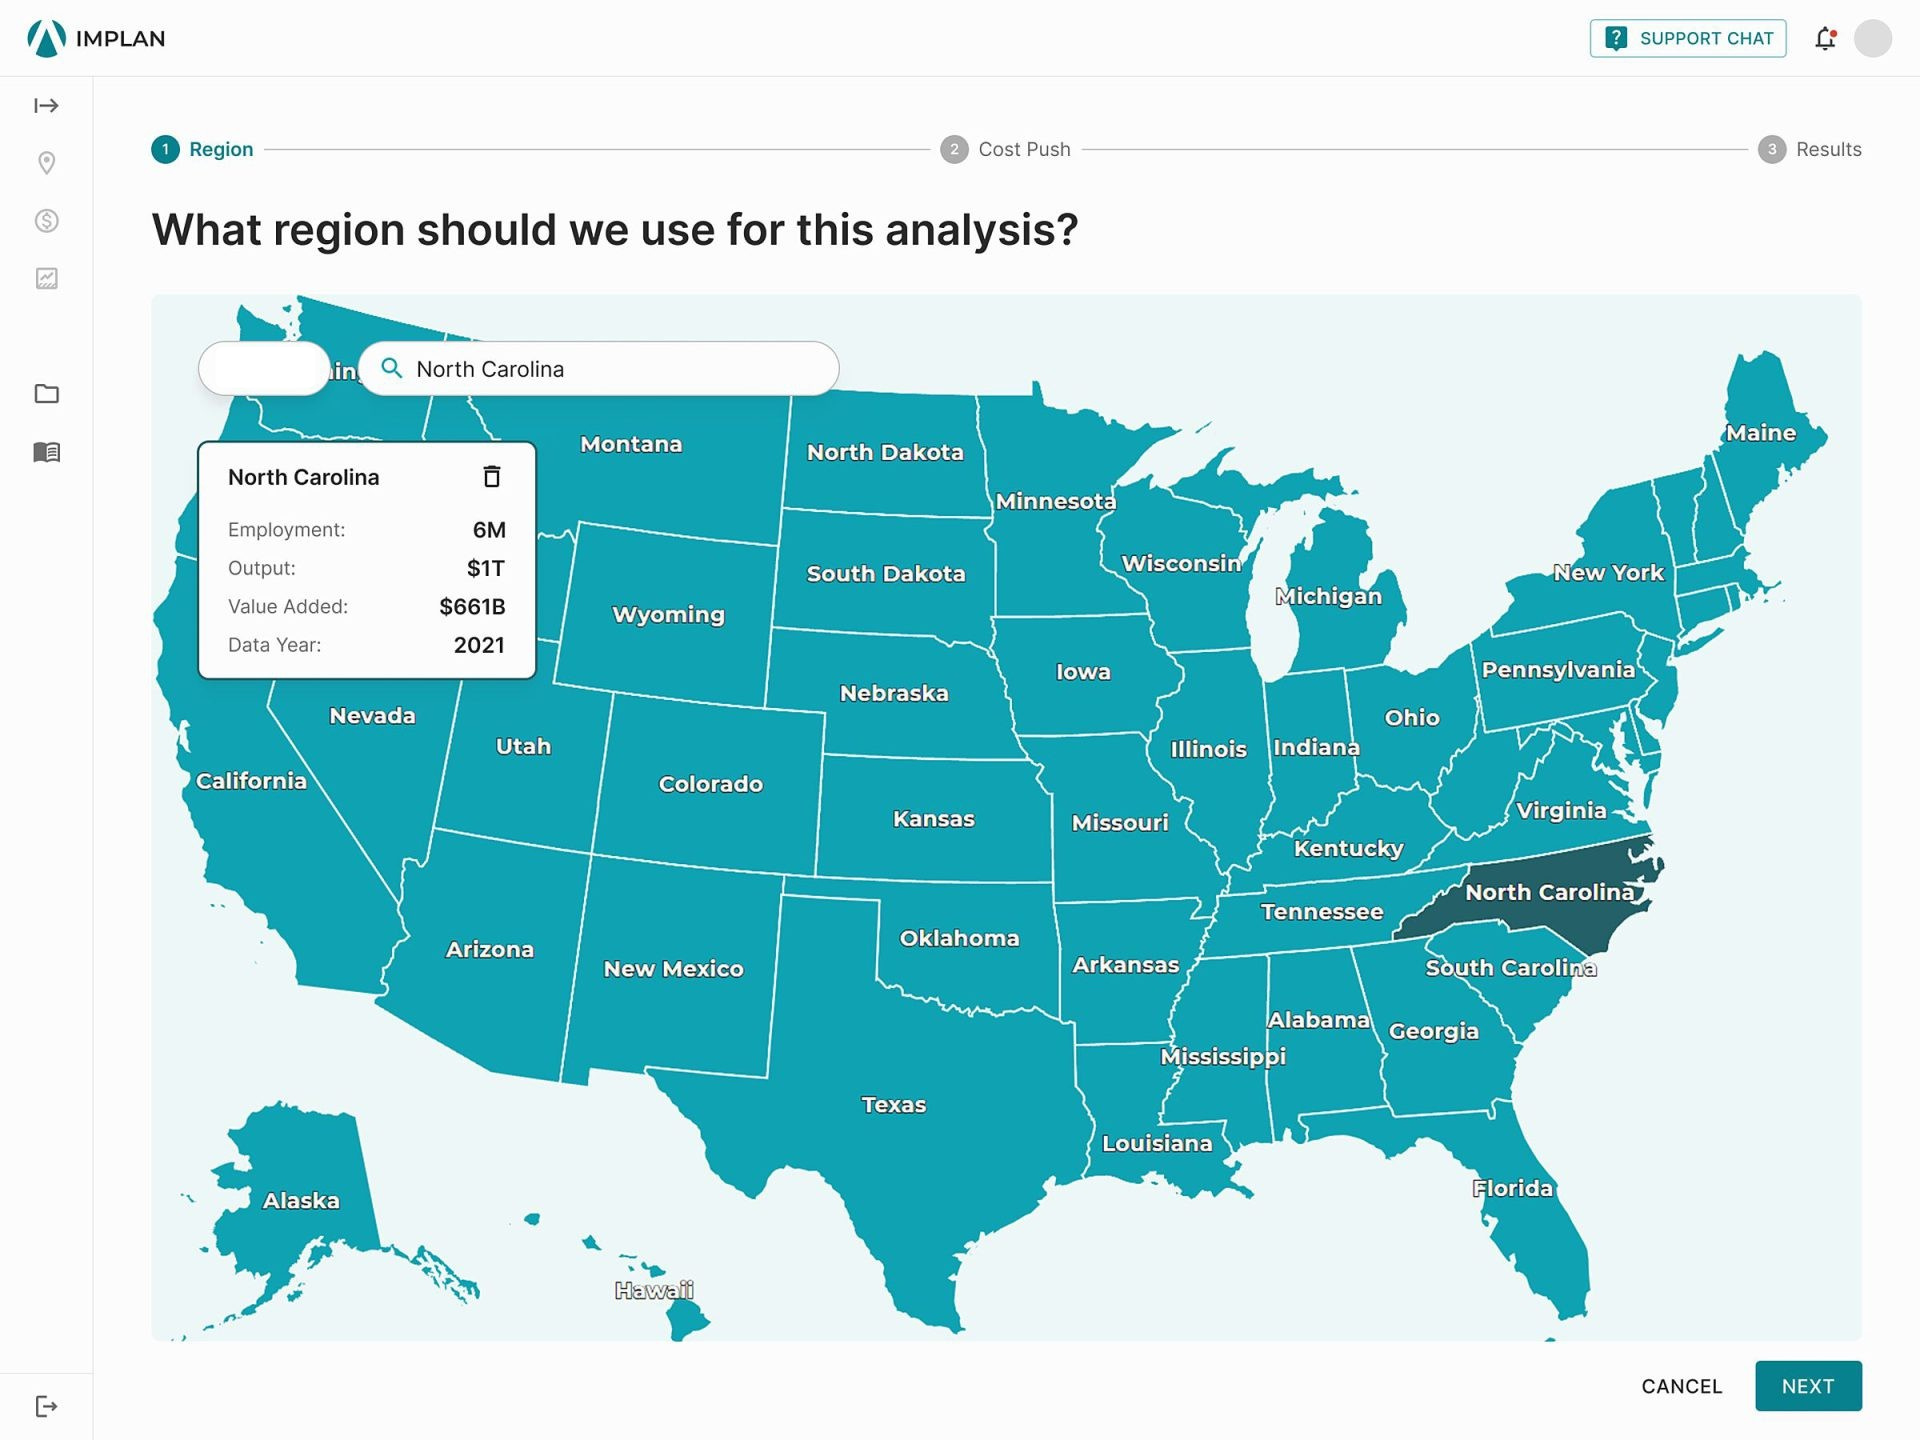Select the Region step

[202, 149]
